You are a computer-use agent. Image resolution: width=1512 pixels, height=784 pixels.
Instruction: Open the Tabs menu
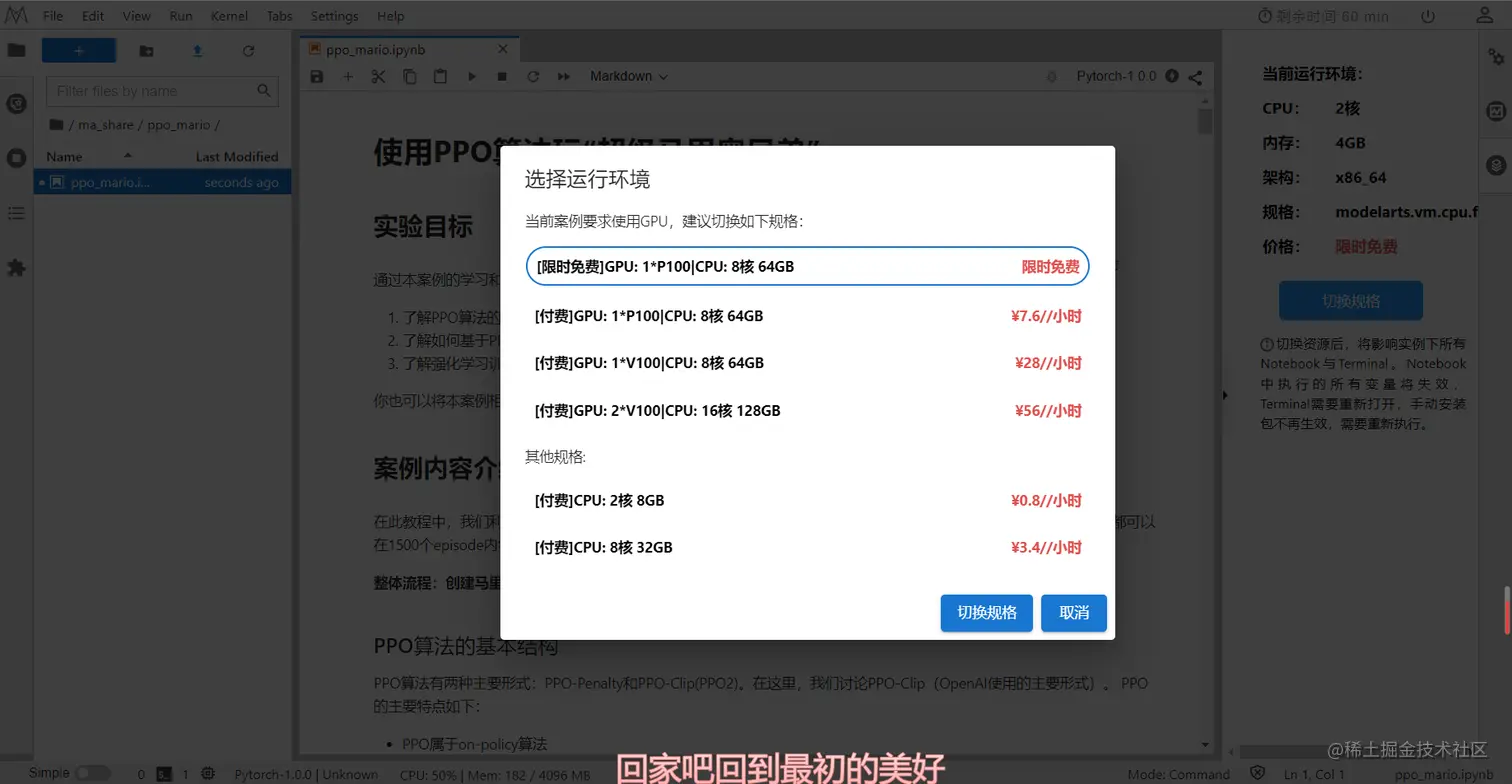tap(280, 16)
